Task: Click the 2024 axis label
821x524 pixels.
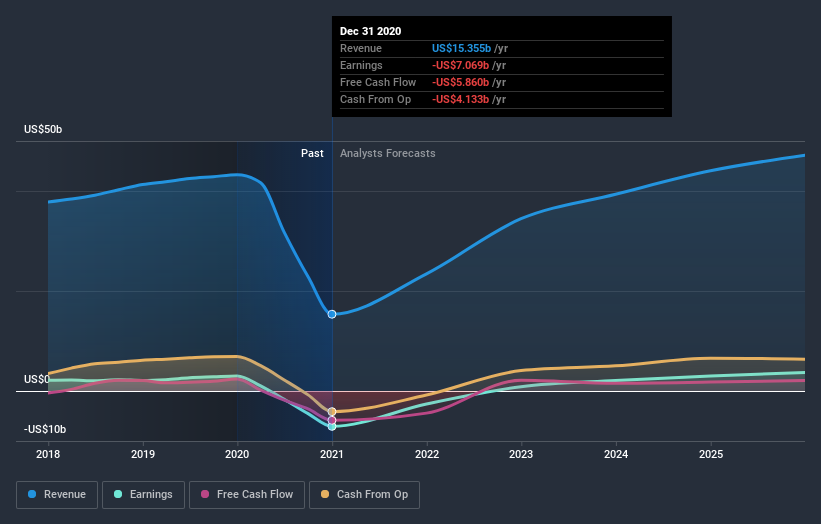Action: click(616, 454)
